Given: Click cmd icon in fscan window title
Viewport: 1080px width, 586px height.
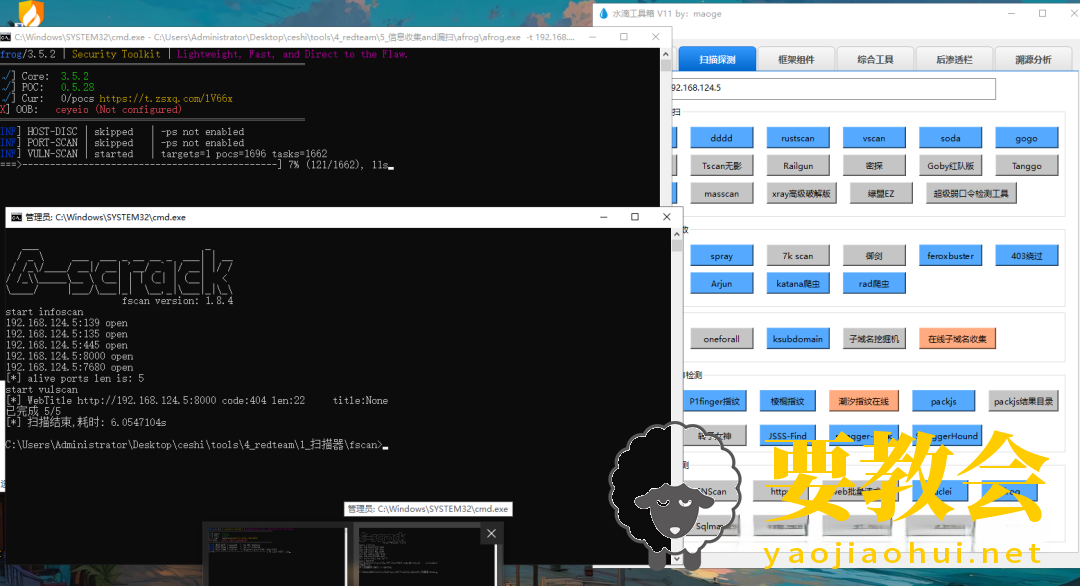Looking at the screenshot, I should (x=16, y=217).
